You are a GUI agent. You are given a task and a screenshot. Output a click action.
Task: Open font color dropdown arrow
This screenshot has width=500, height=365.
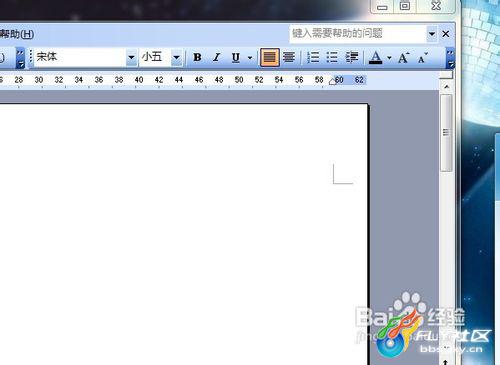pyautogui.click(x=389, y=58)
